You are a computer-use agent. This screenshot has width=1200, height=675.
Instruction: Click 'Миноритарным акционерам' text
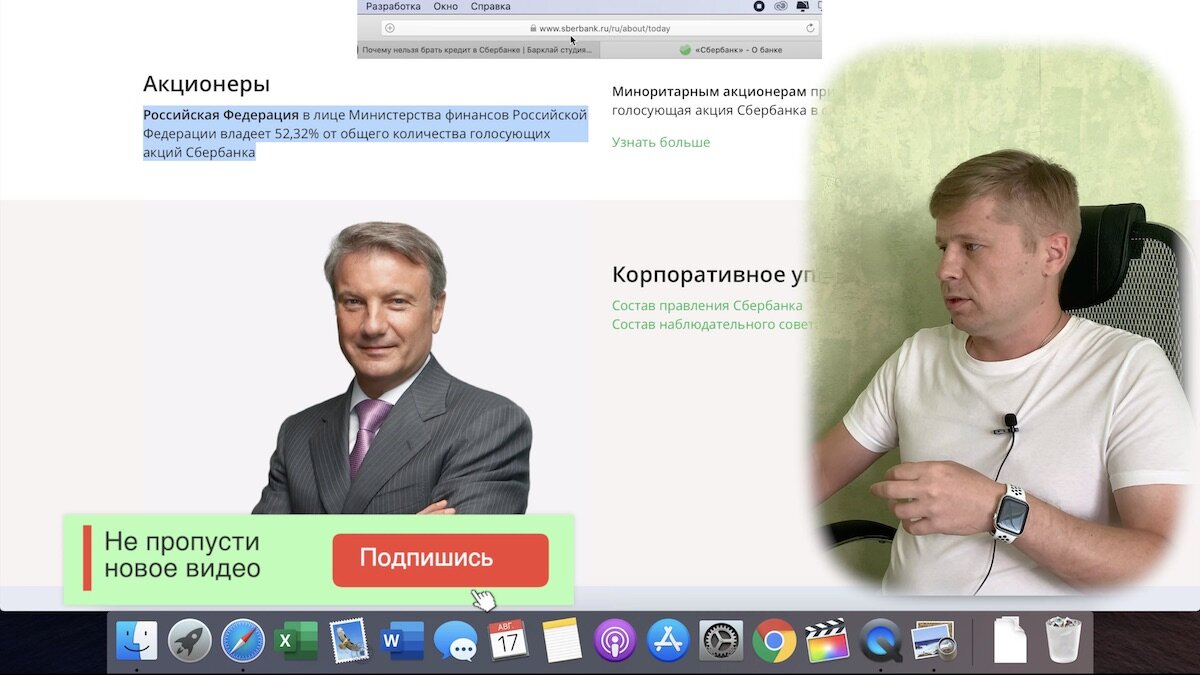click(708, 91)
